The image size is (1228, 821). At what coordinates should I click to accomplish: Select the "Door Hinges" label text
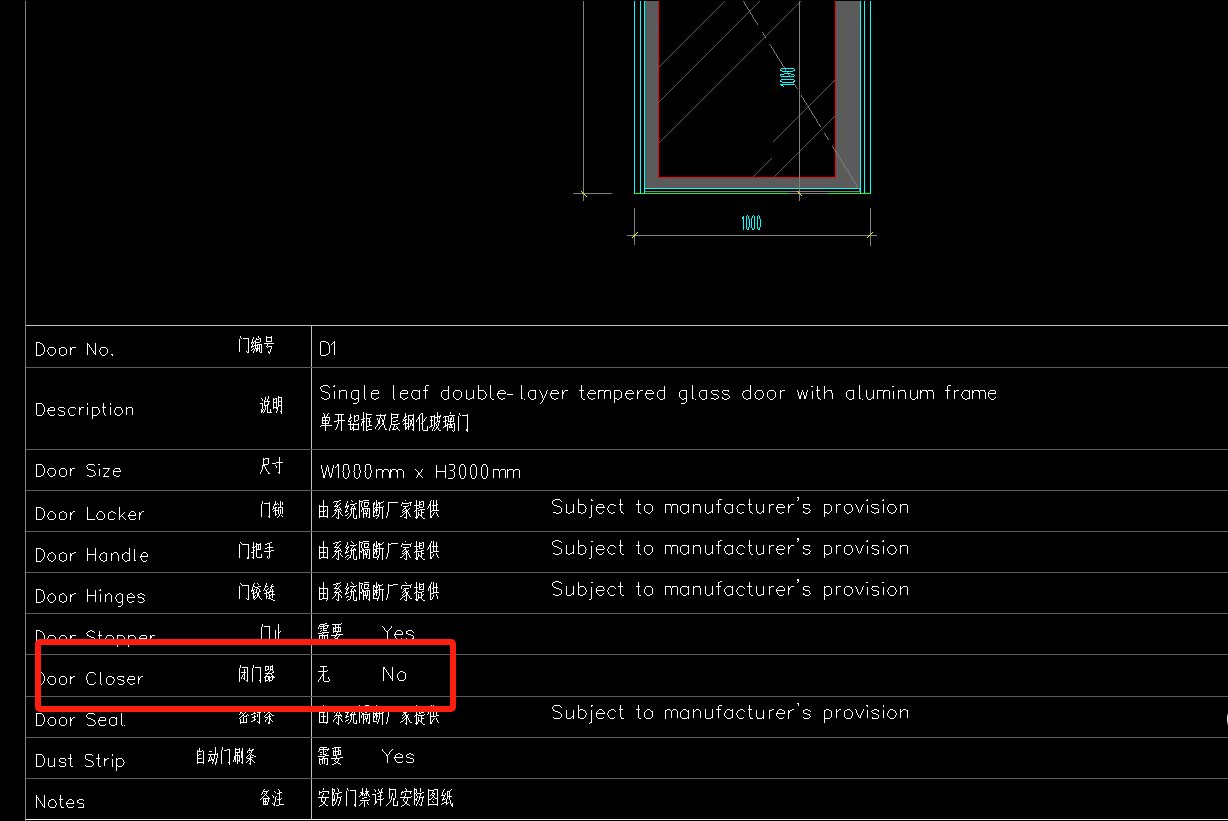[x=90, y=597]
